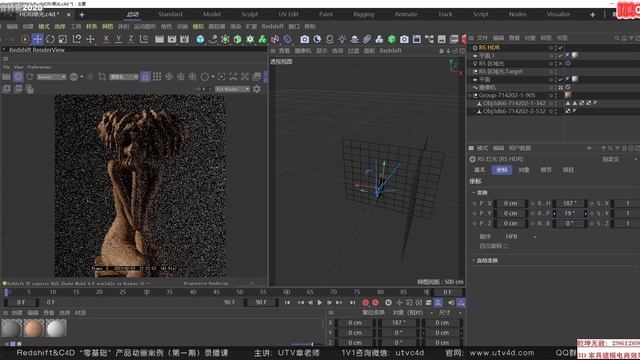Image resolution: width=640 pixels, height=360 pixels.
Task: Open the coordinate object relative dropdown
Action: point(413,313)
